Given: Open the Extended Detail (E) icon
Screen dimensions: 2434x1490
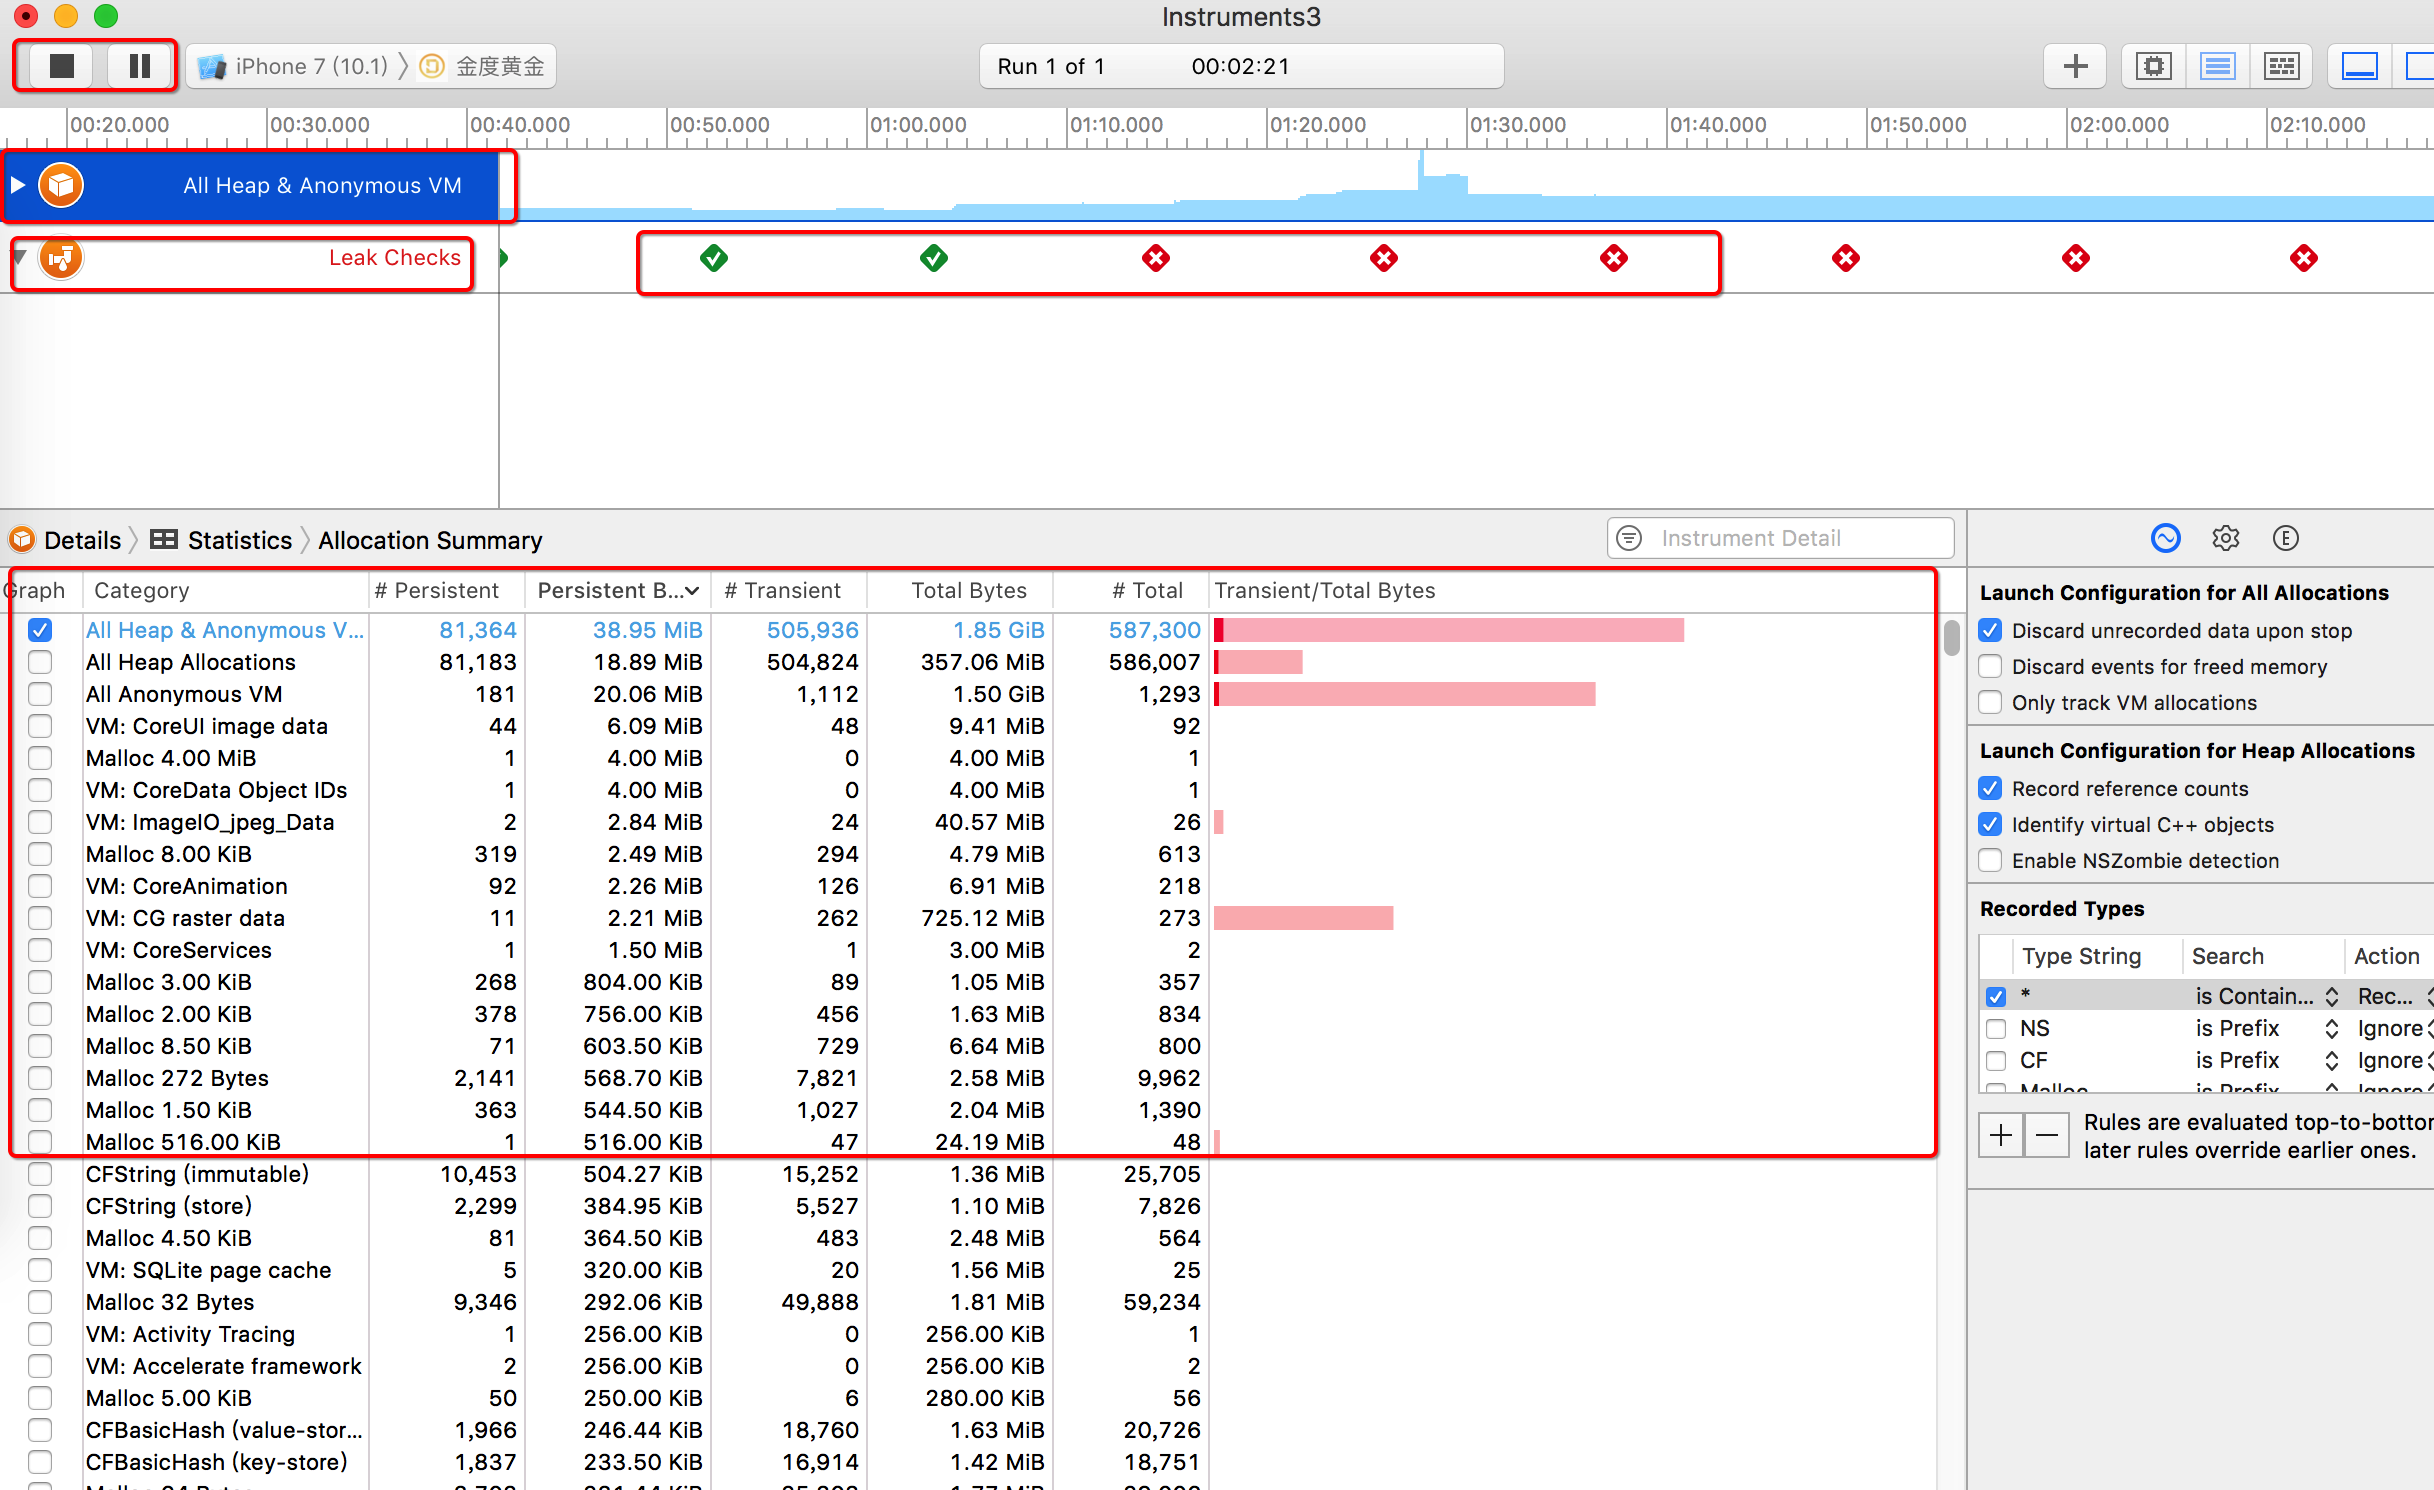Looking at the screenshot, I should pos(2285,538).
